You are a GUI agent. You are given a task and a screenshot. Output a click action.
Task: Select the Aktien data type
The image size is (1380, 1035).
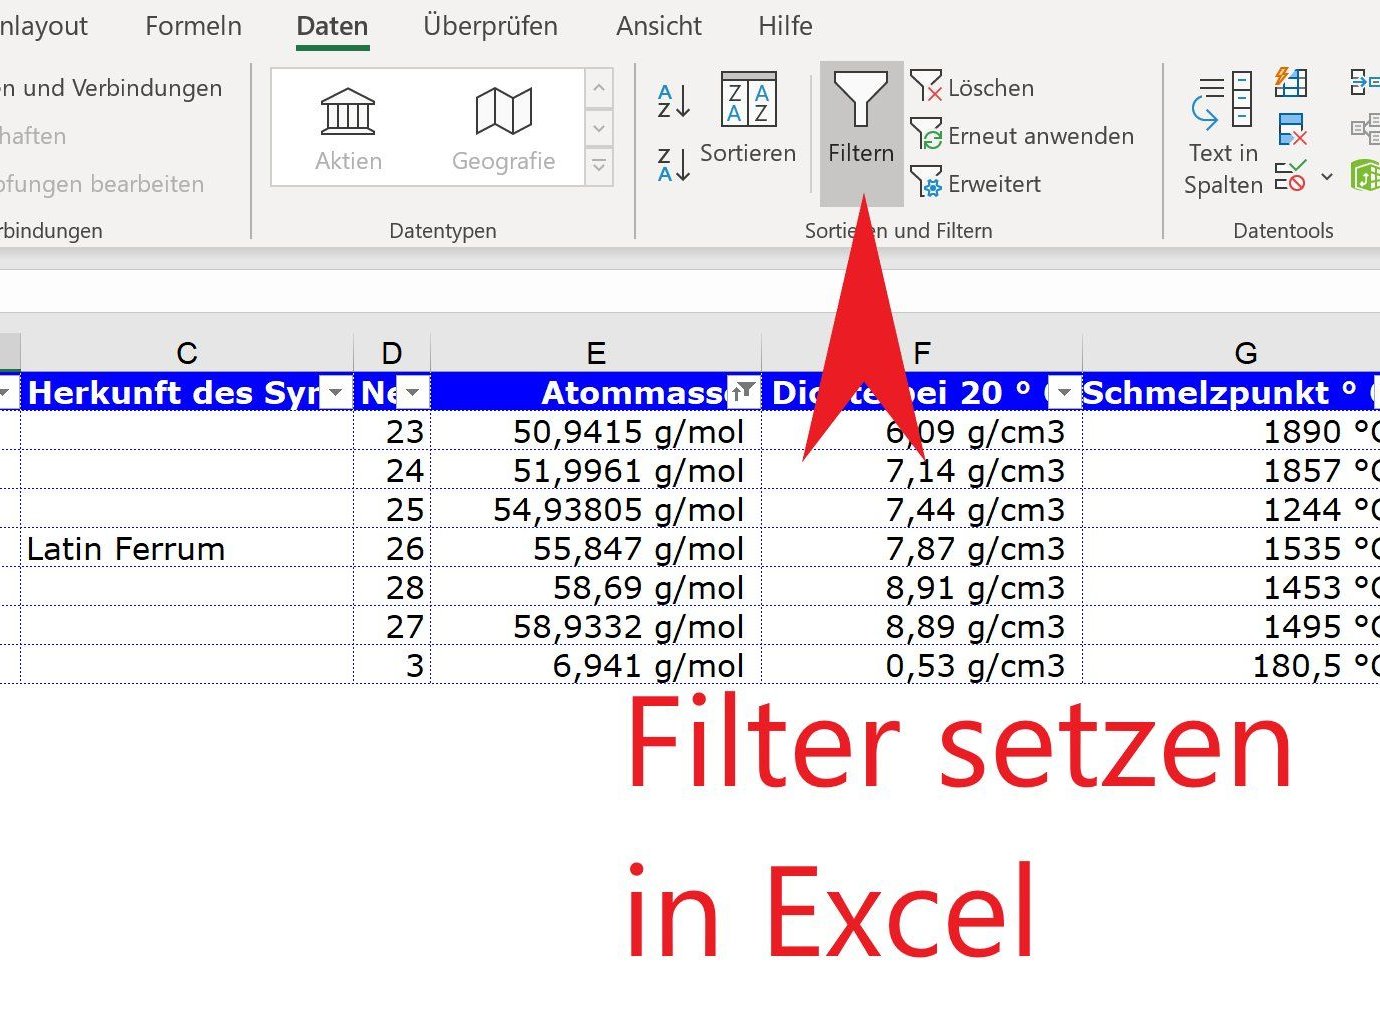tap(348, 128)
